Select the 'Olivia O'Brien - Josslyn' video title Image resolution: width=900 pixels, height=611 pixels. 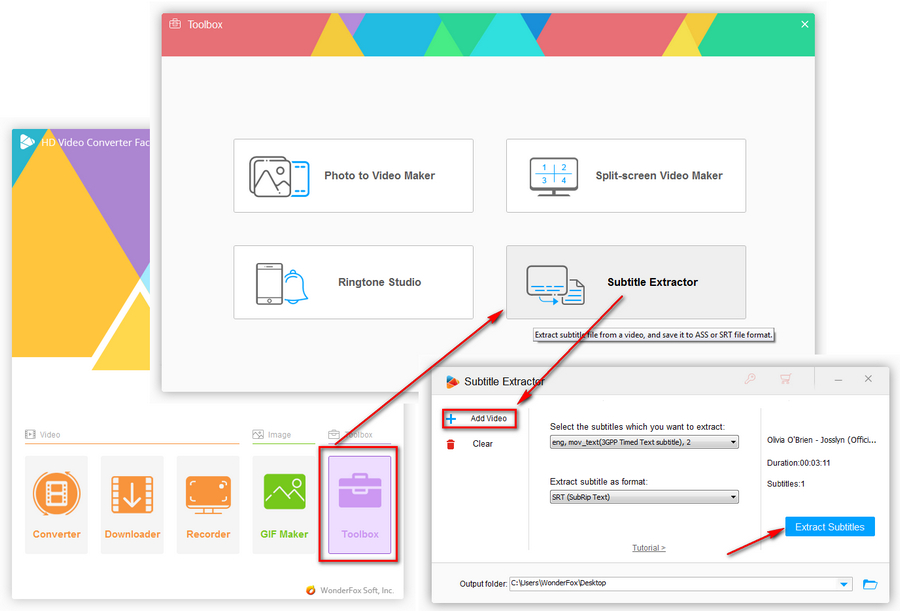[x=821, y=440]
